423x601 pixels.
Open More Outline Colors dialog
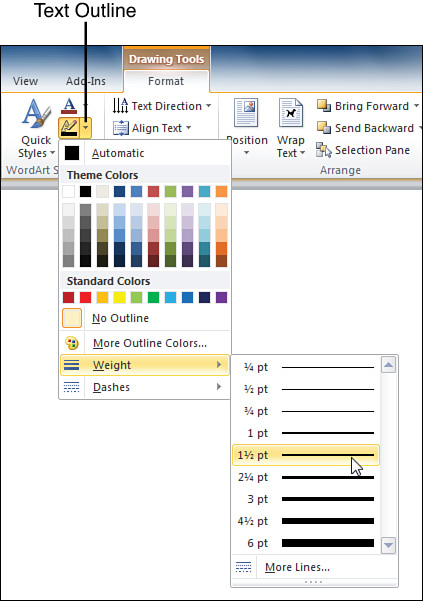pos(145,343)
